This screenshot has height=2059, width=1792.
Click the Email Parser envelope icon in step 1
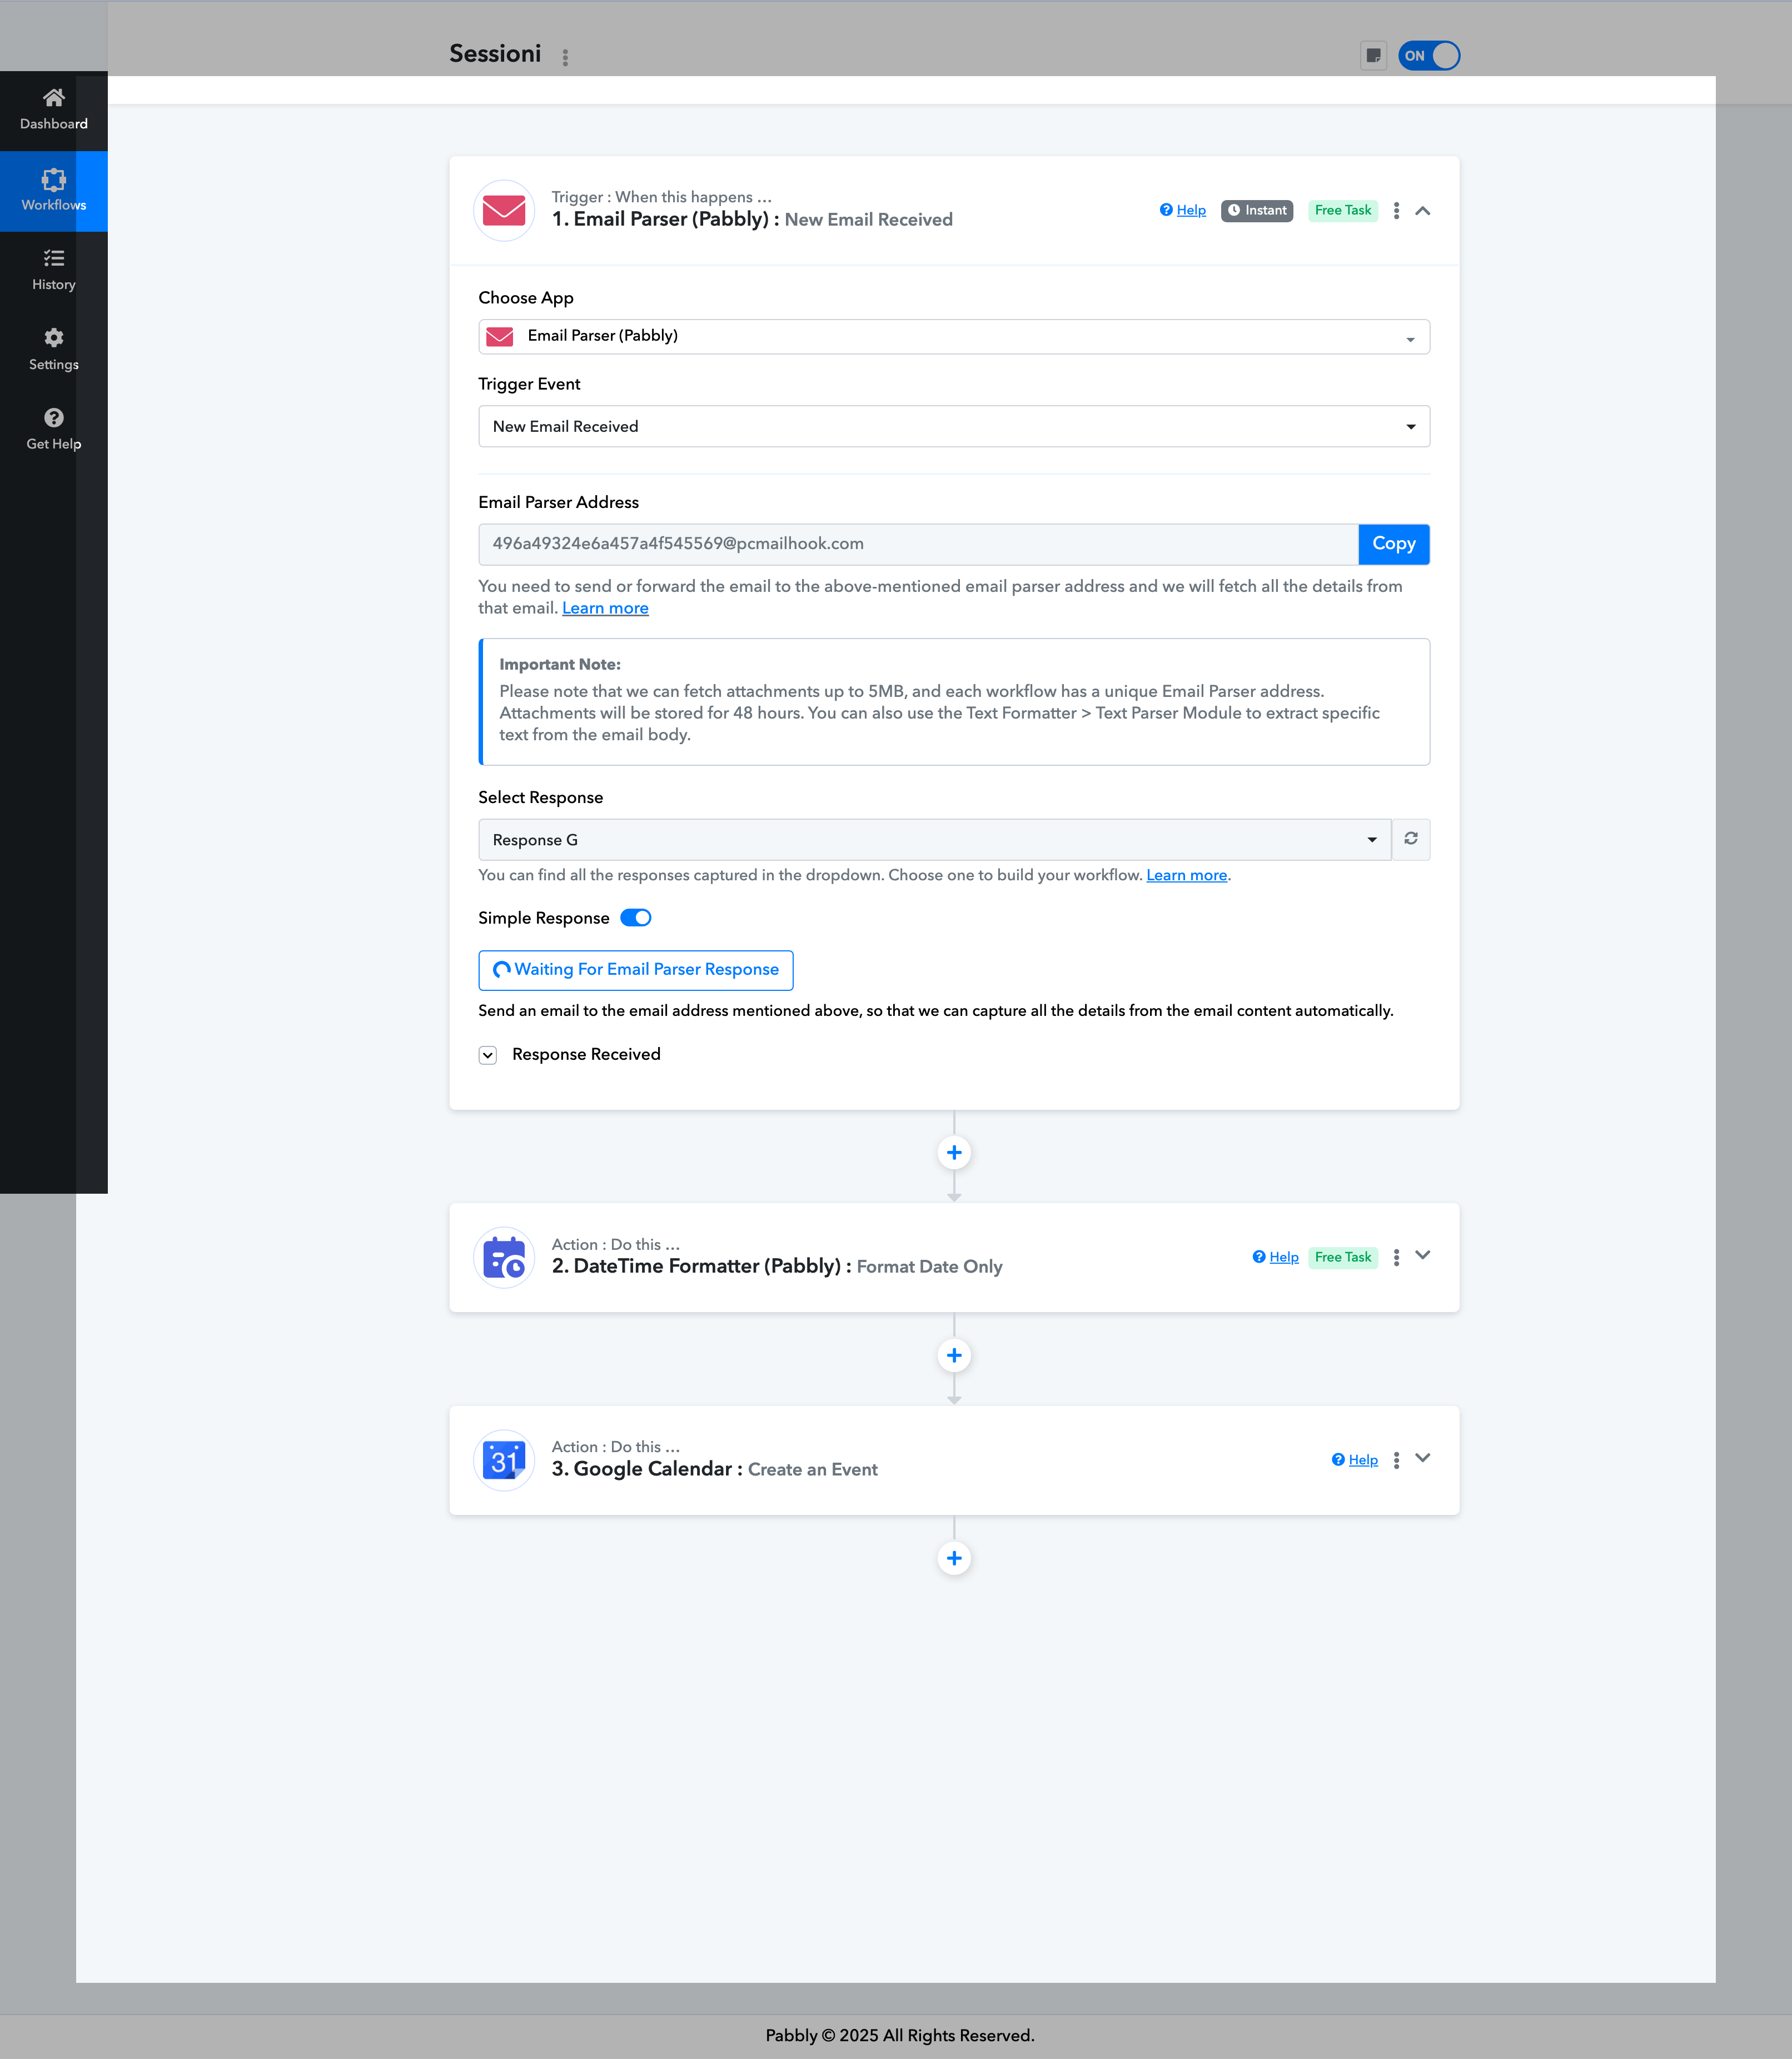click(x=504, y=210)
